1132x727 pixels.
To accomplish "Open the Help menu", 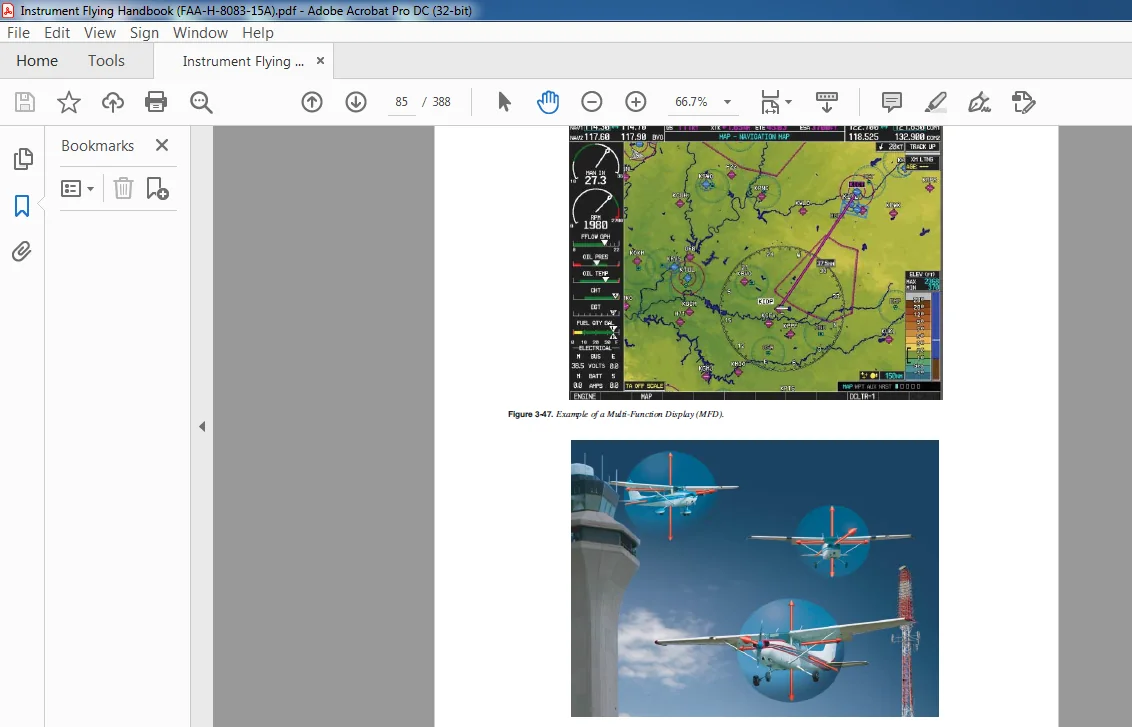I will click(258, 32).
